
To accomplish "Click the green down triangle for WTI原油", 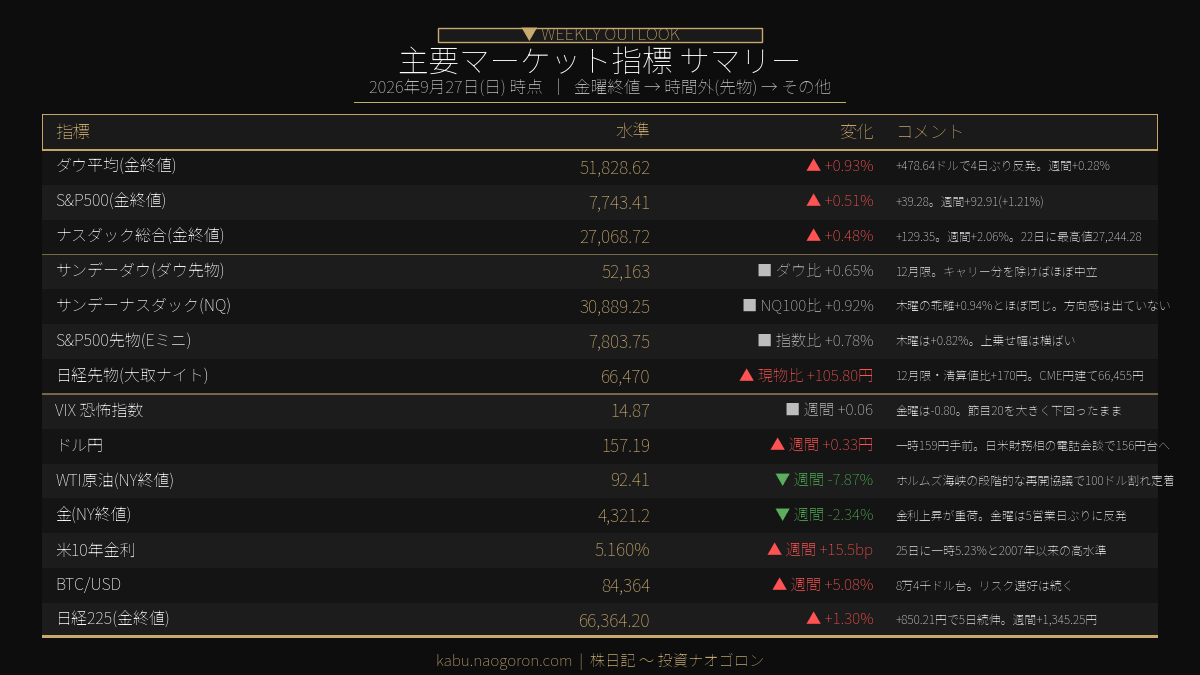I will (x=783, y=480).
